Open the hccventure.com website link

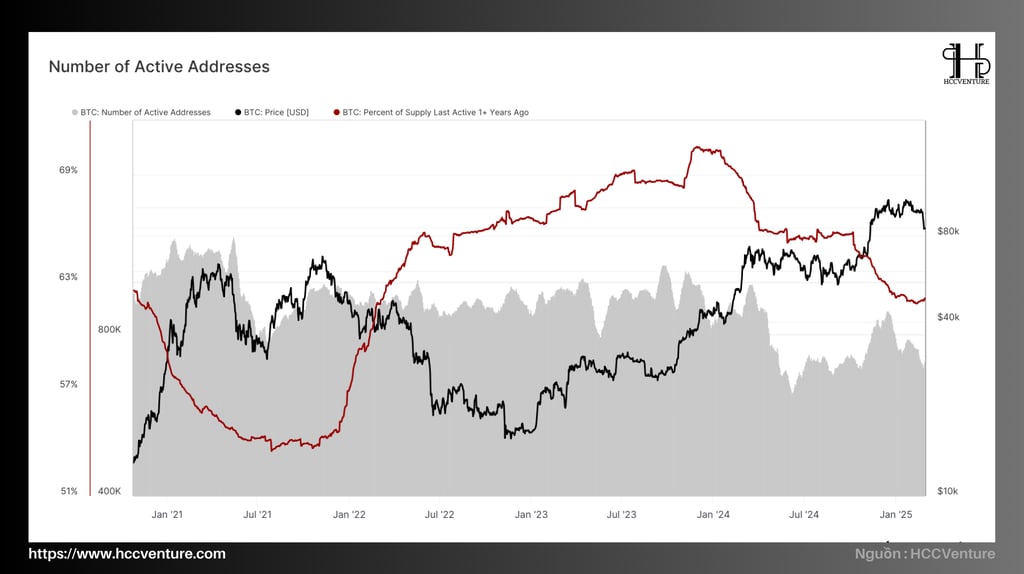pos(127,554)
